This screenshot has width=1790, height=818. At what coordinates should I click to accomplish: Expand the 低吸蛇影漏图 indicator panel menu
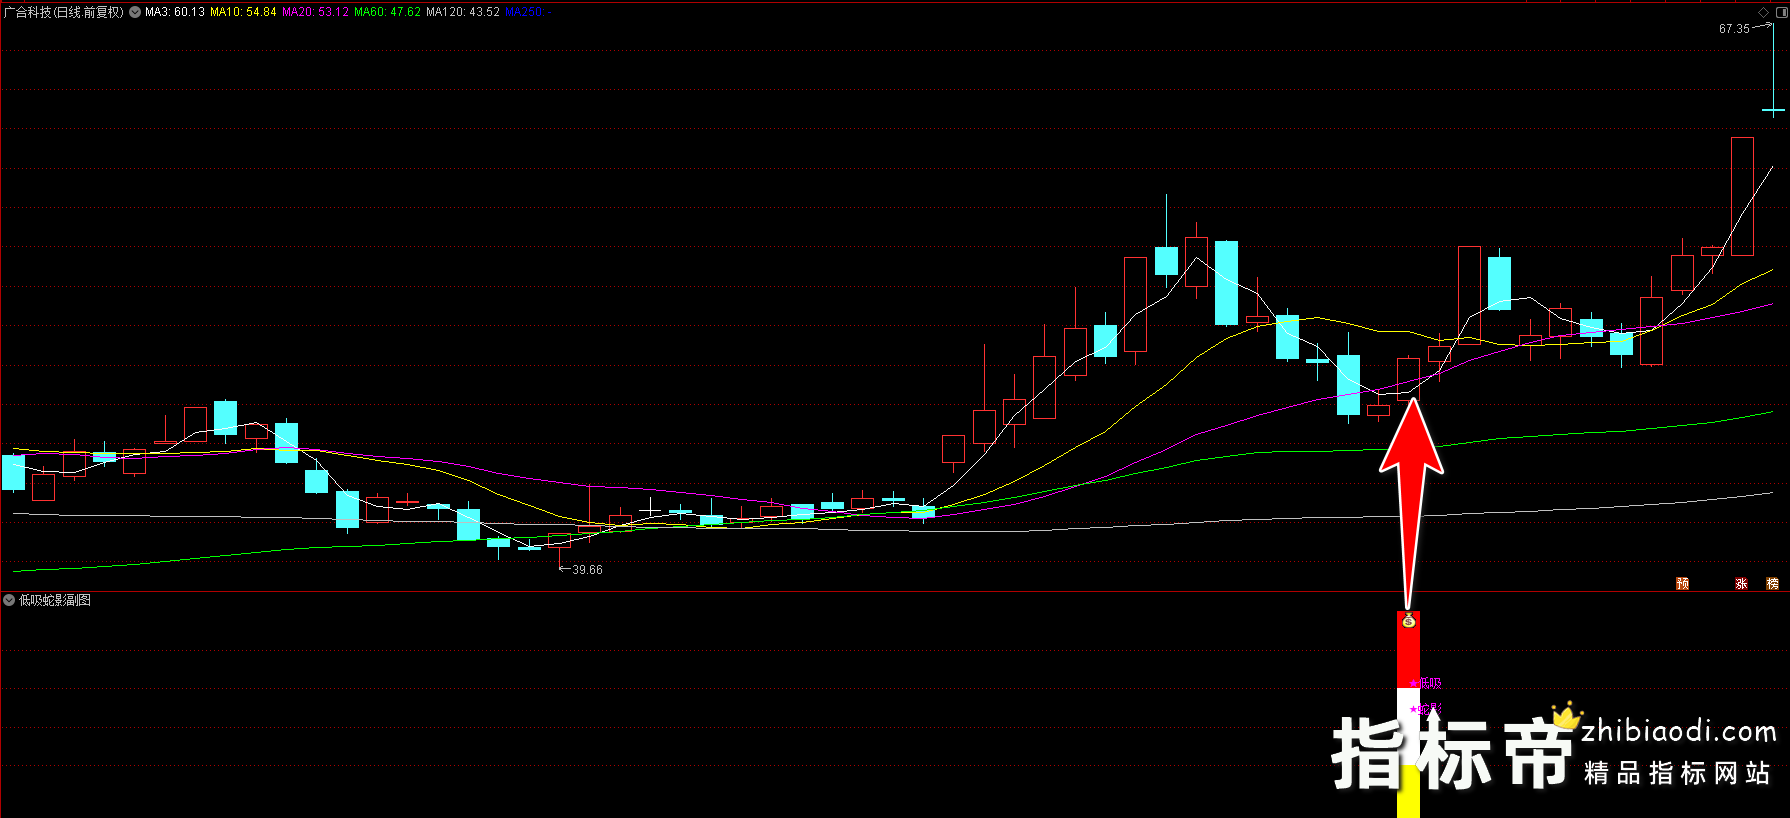point(9,600)
